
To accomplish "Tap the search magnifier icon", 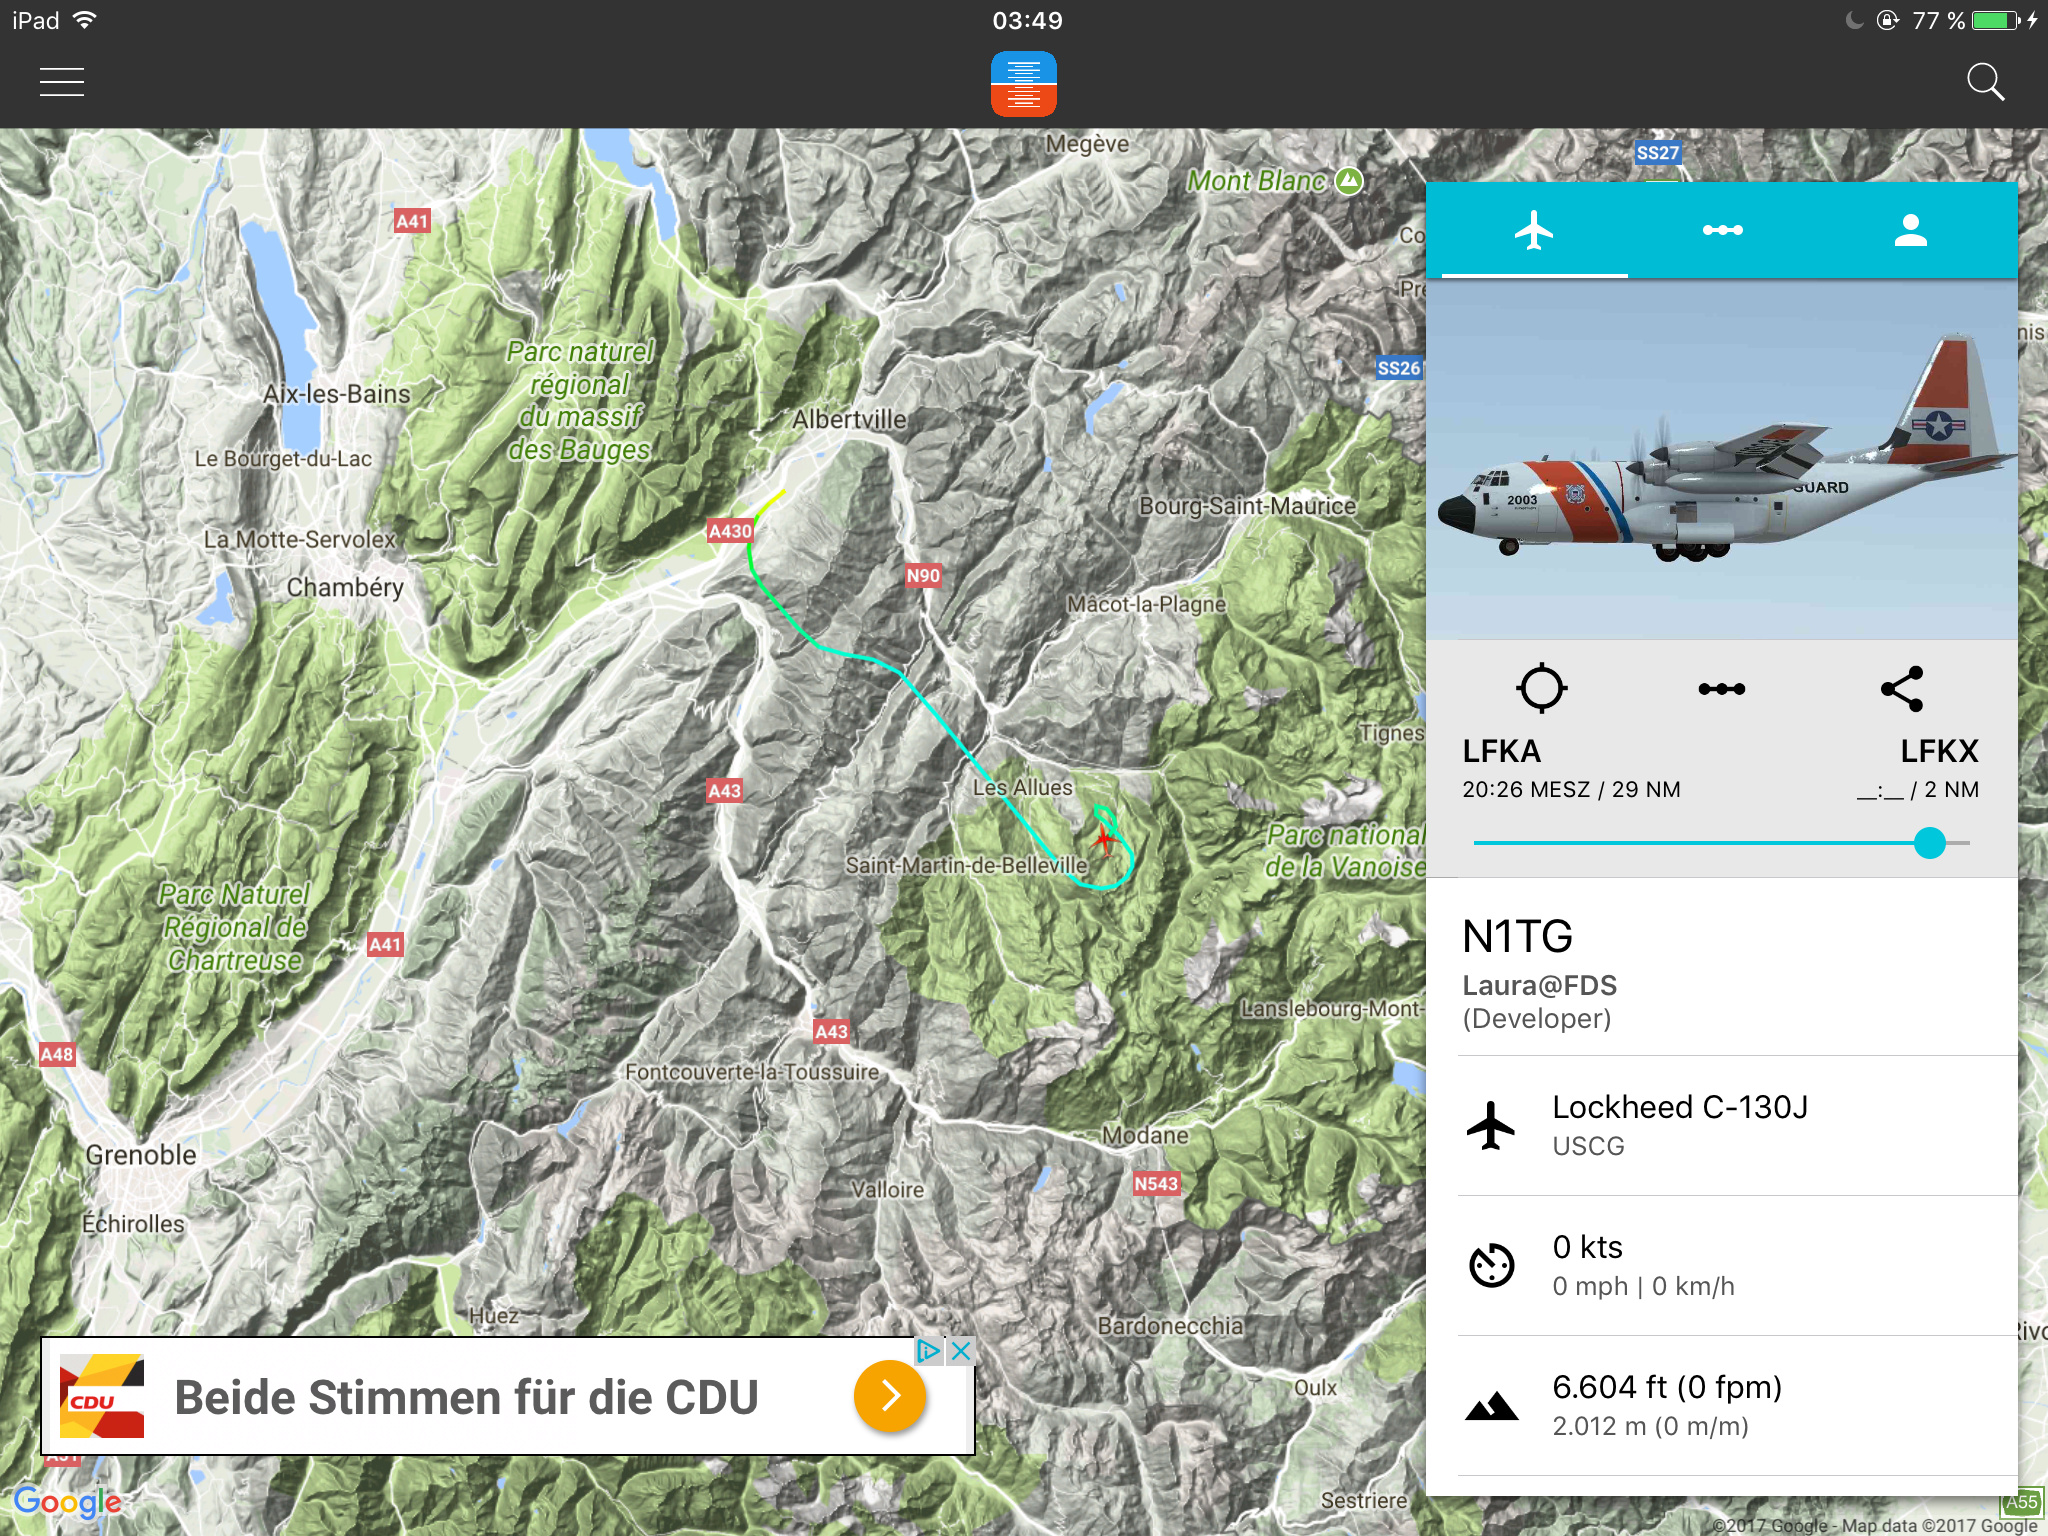I will 1985,82.
